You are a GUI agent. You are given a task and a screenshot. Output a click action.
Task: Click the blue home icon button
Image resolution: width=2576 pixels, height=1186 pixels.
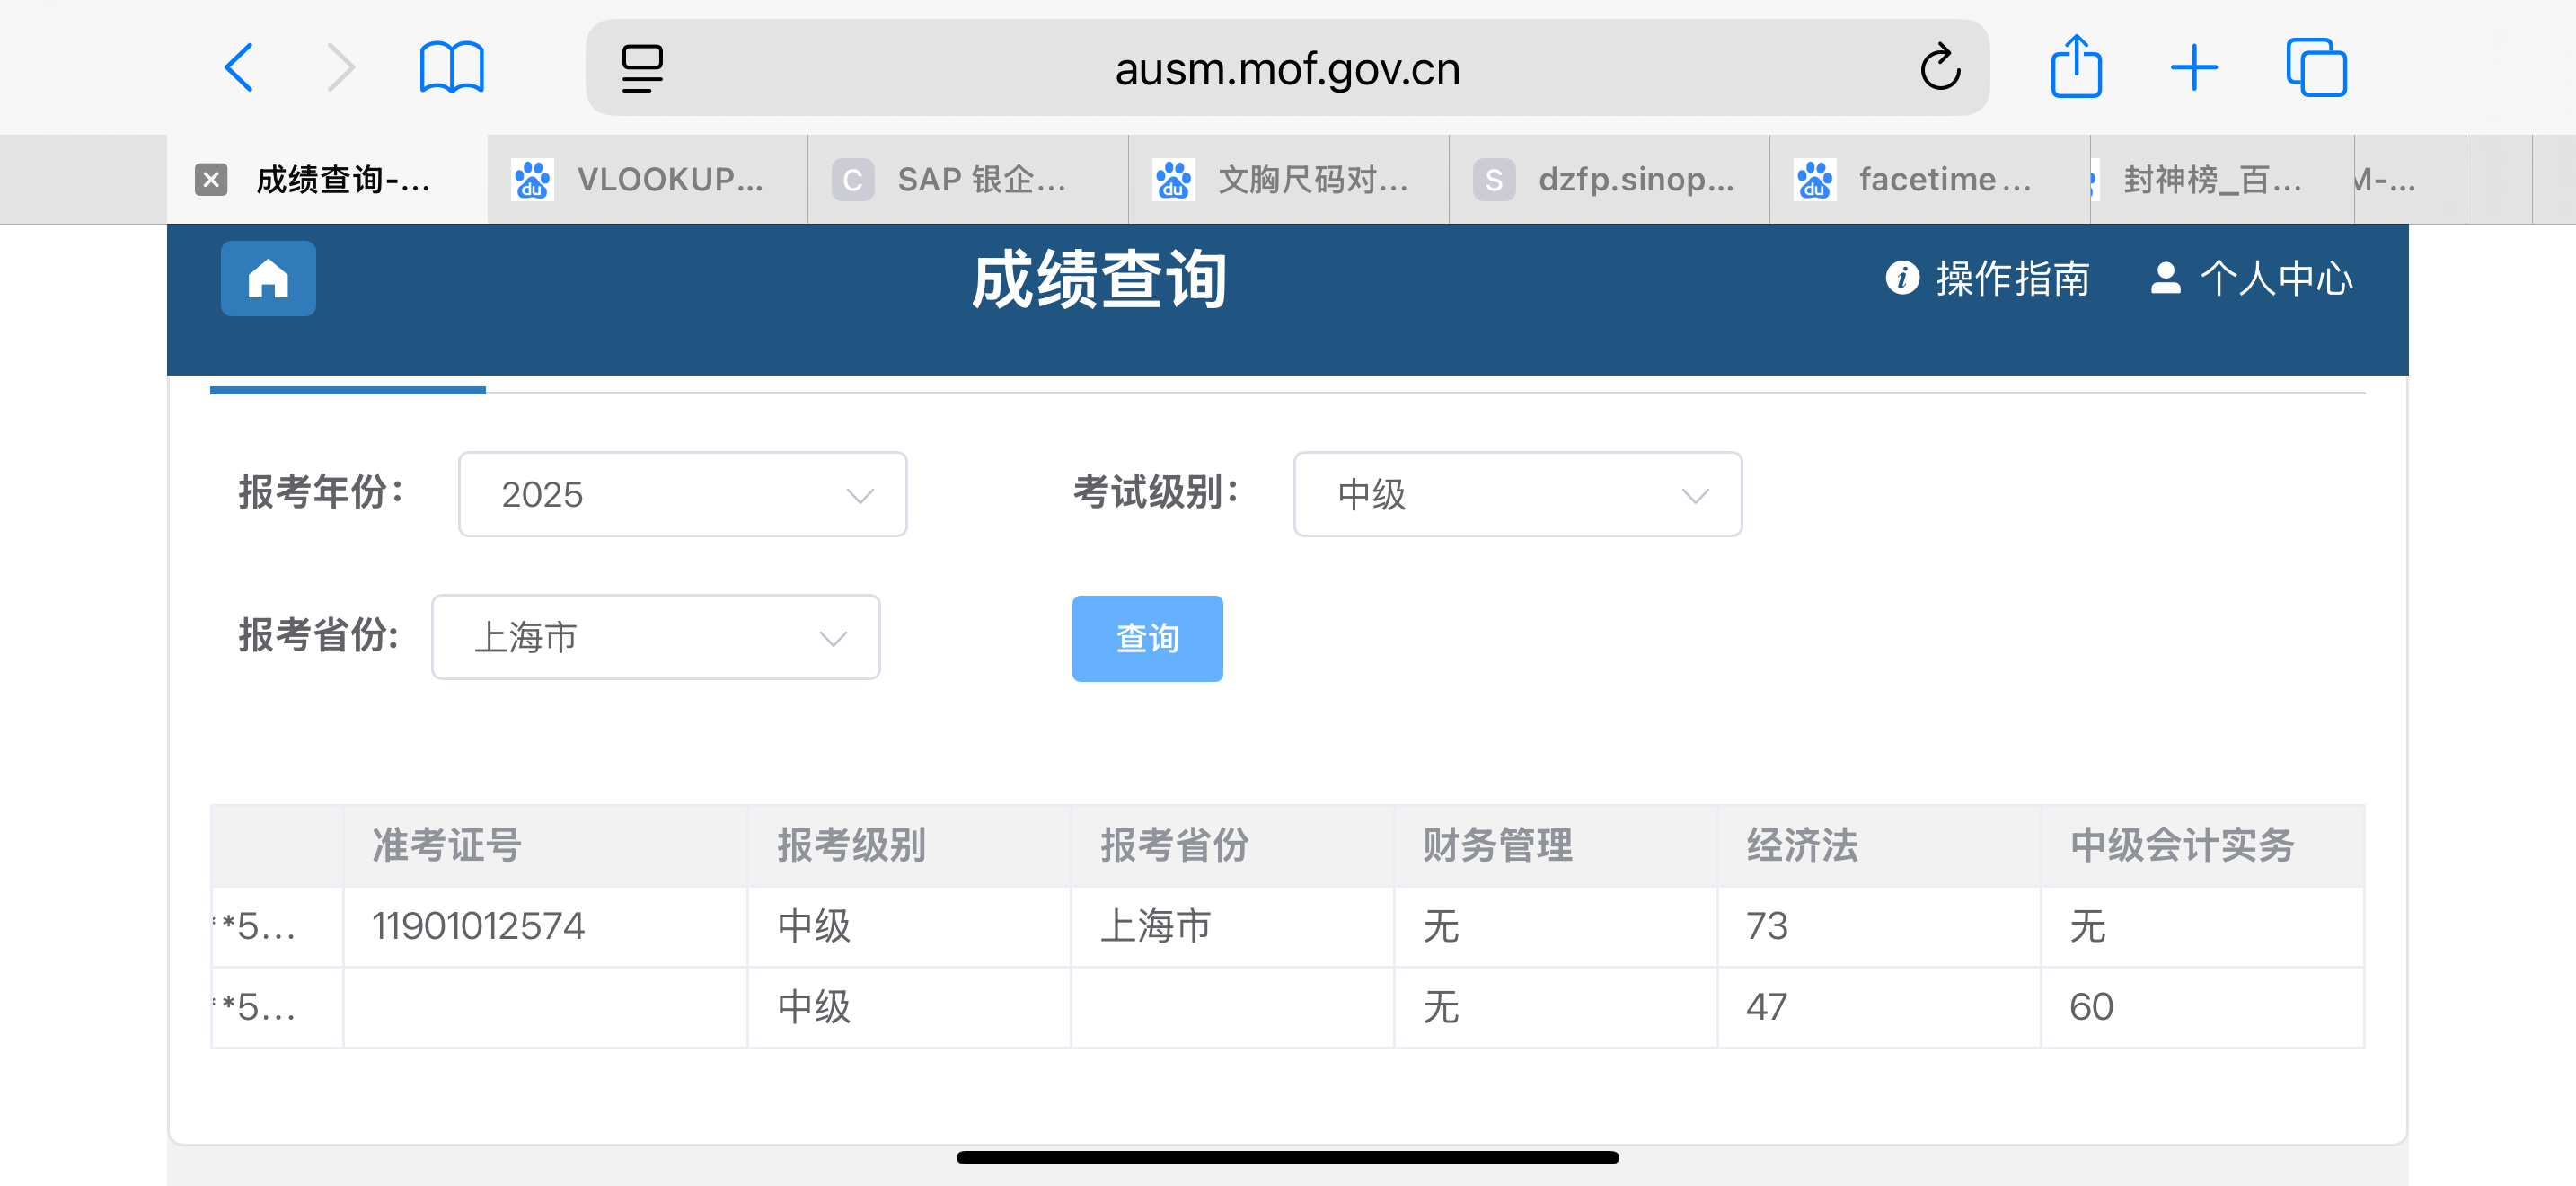pyautogui.click(x=268, y=279)
